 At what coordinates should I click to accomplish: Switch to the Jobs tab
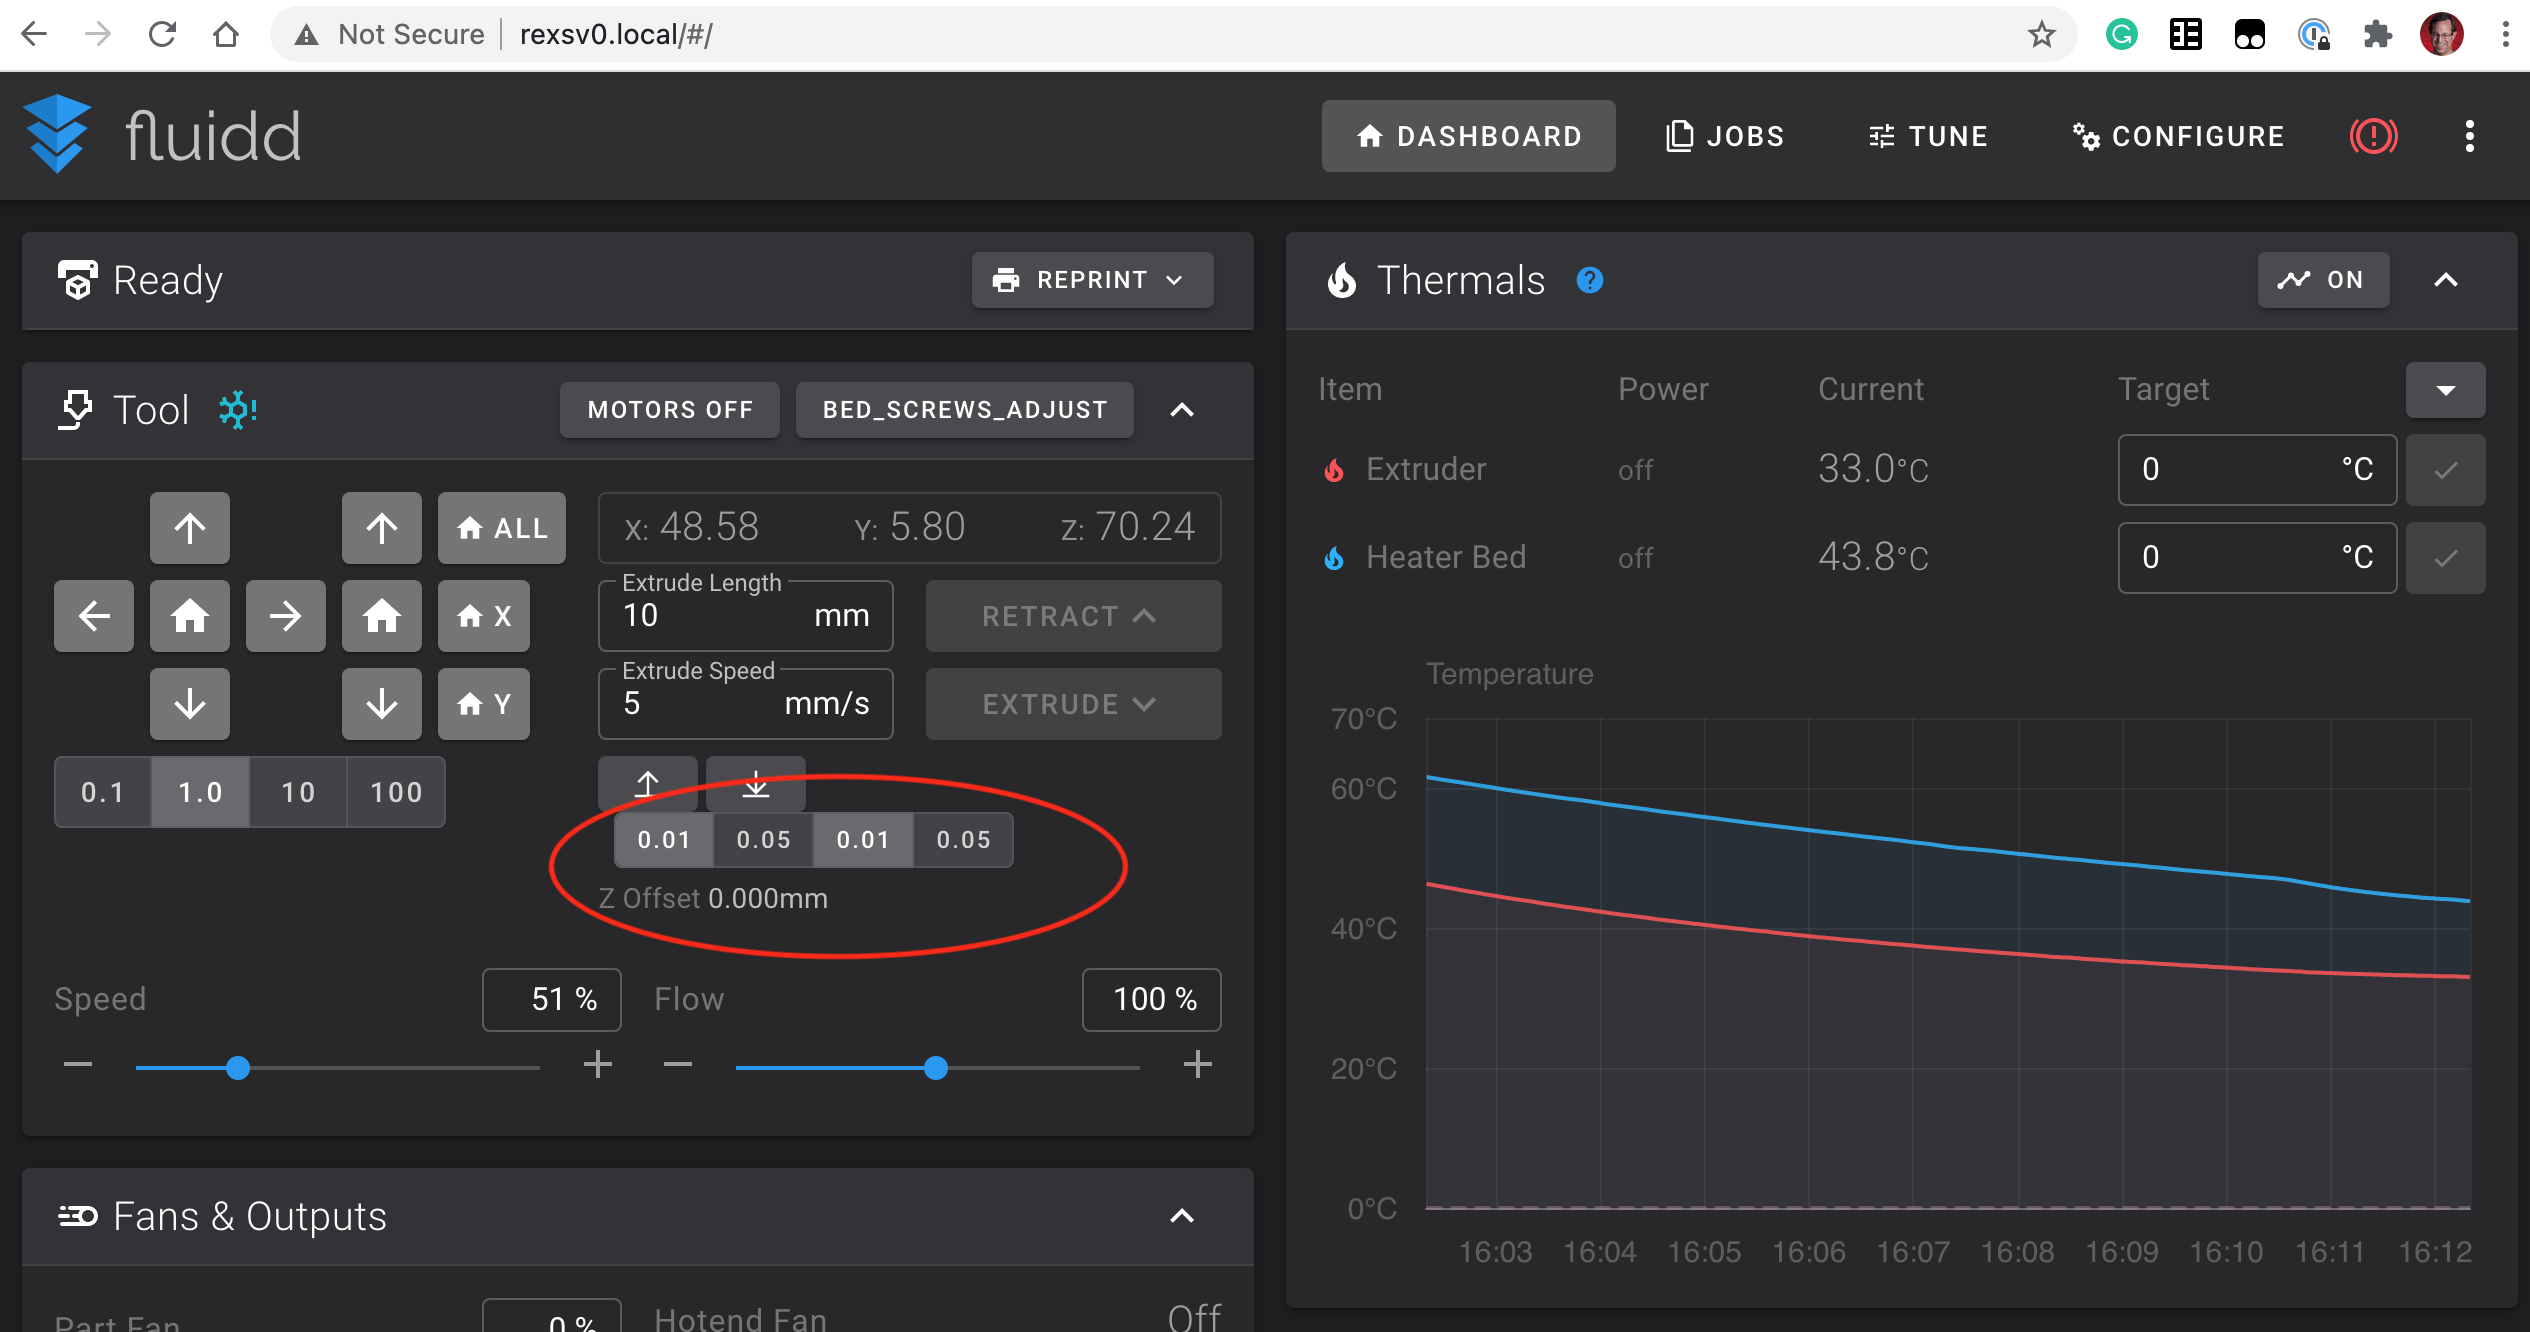[1726, 136]
